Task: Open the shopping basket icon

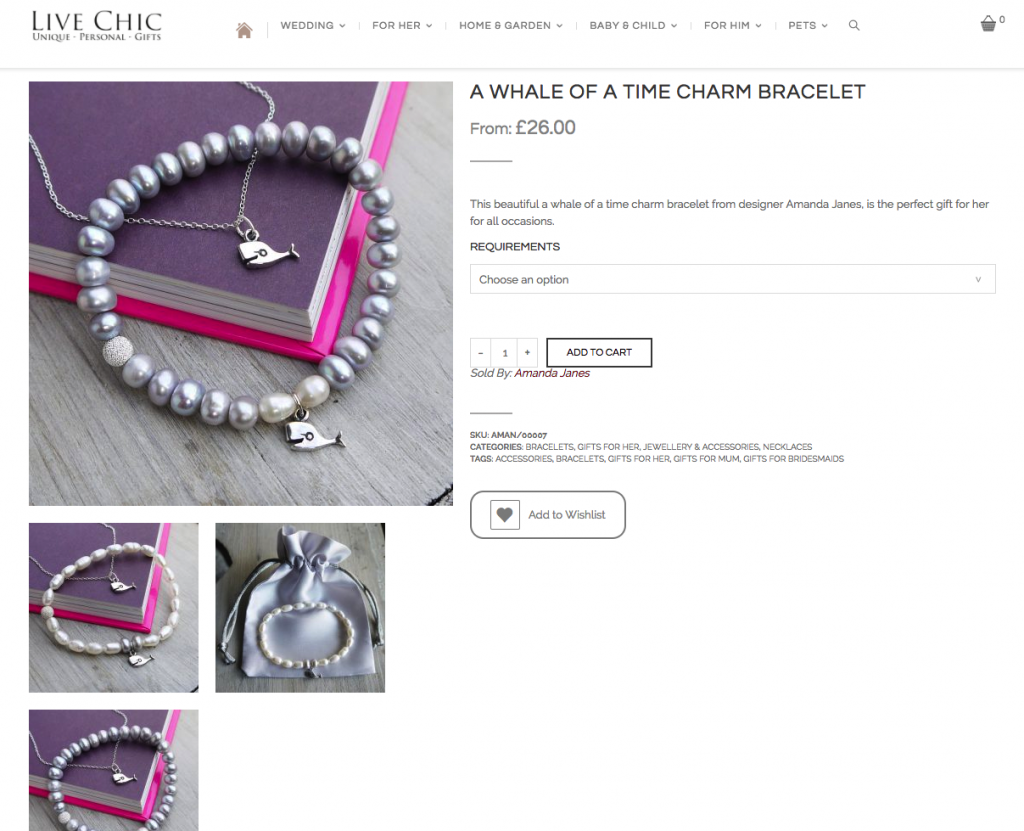Action: 988,24
